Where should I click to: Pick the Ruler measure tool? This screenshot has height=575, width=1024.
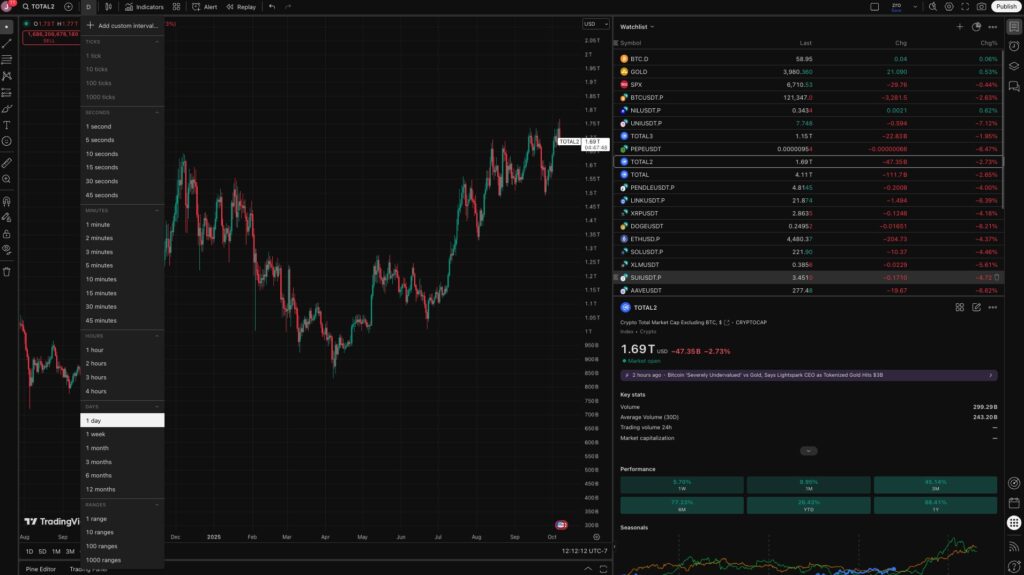(x=7, y=162)
